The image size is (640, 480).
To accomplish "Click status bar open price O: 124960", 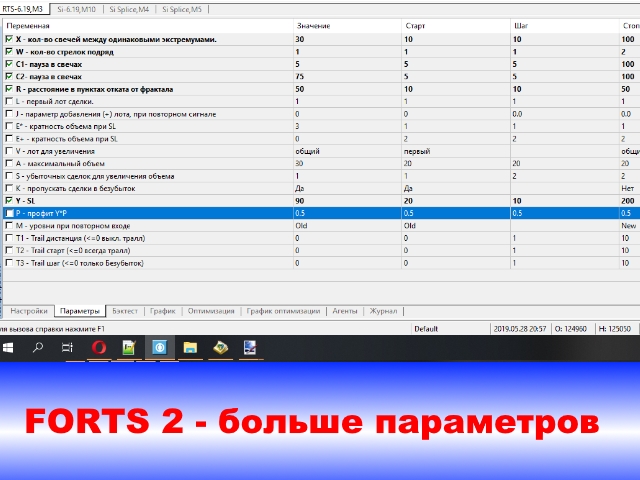I will [570, 329].
